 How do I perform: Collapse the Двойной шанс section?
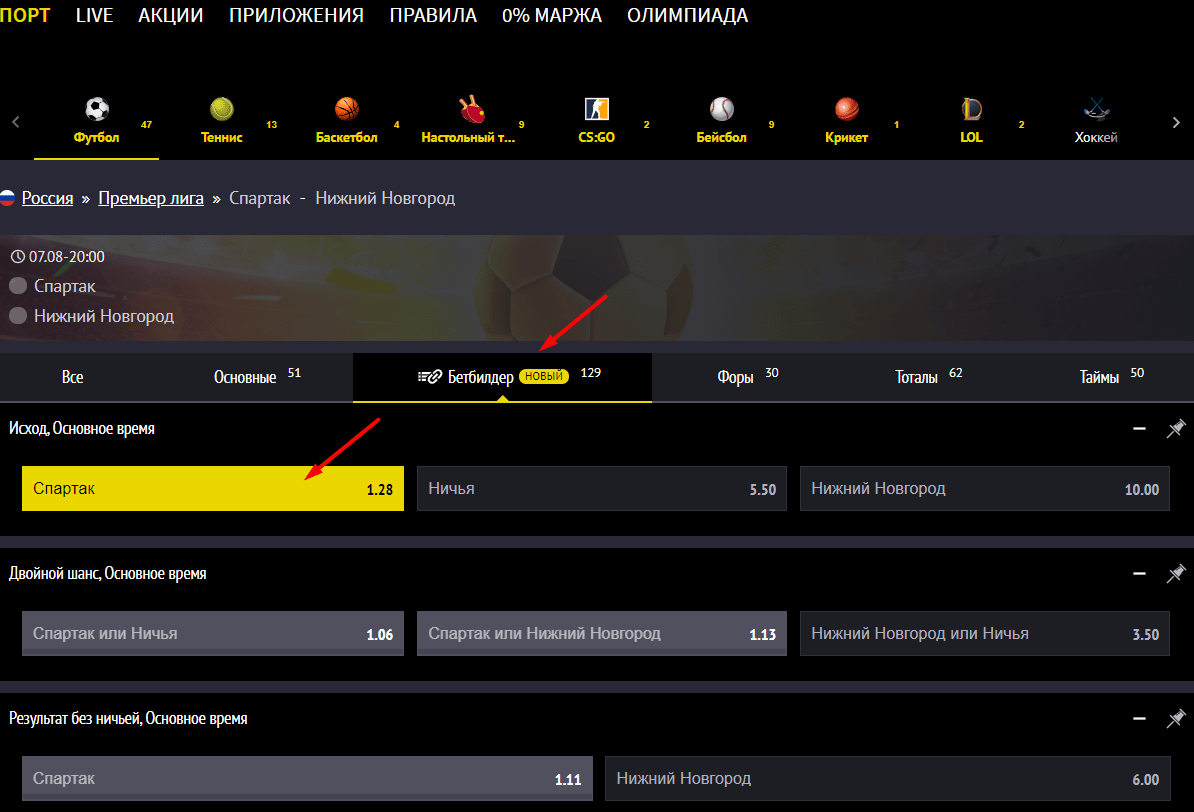coord(1139,574)
